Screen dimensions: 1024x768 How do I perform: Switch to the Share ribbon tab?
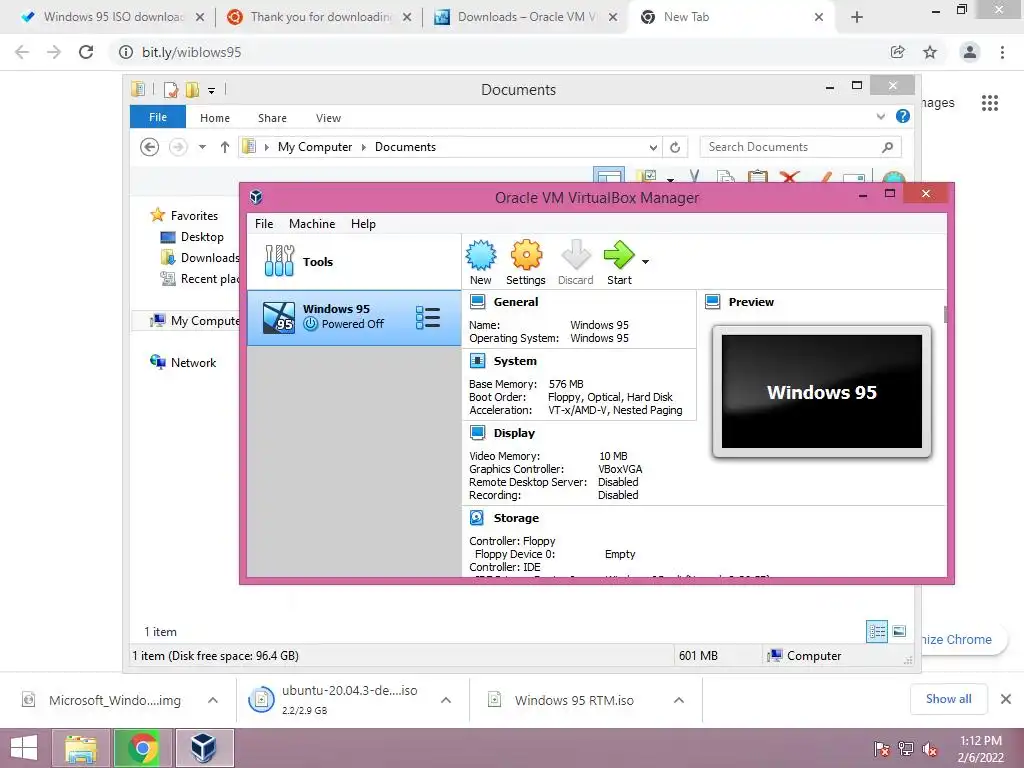272,118
